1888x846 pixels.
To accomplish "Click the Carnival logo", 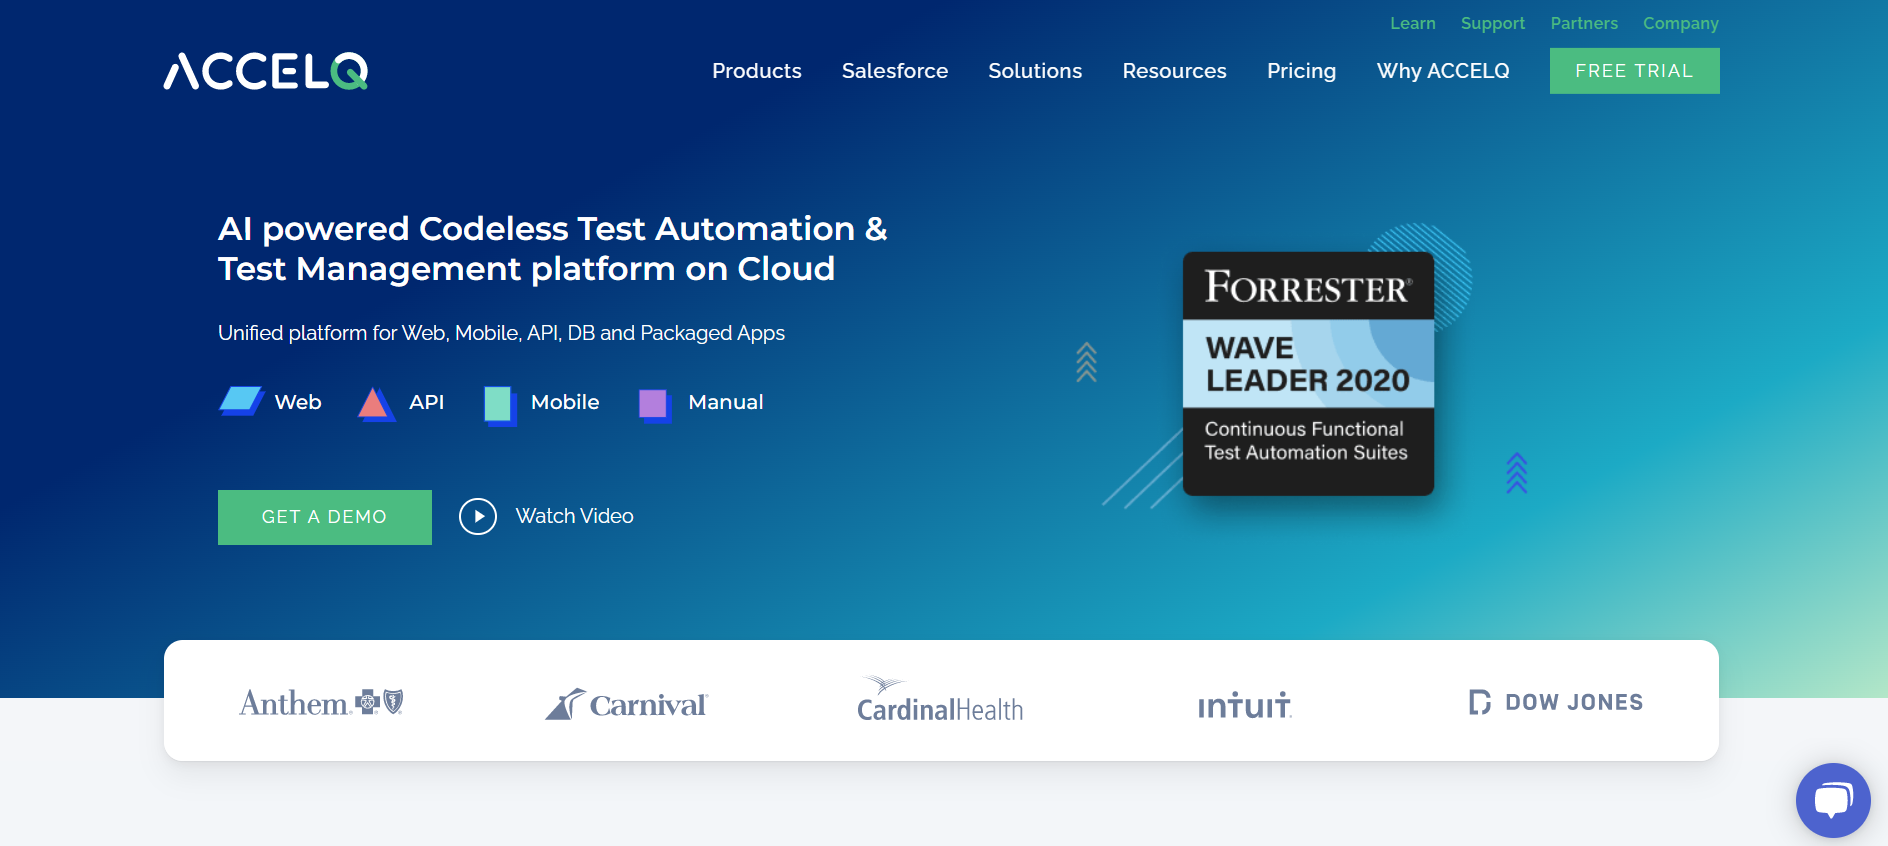I will (626, 704).
